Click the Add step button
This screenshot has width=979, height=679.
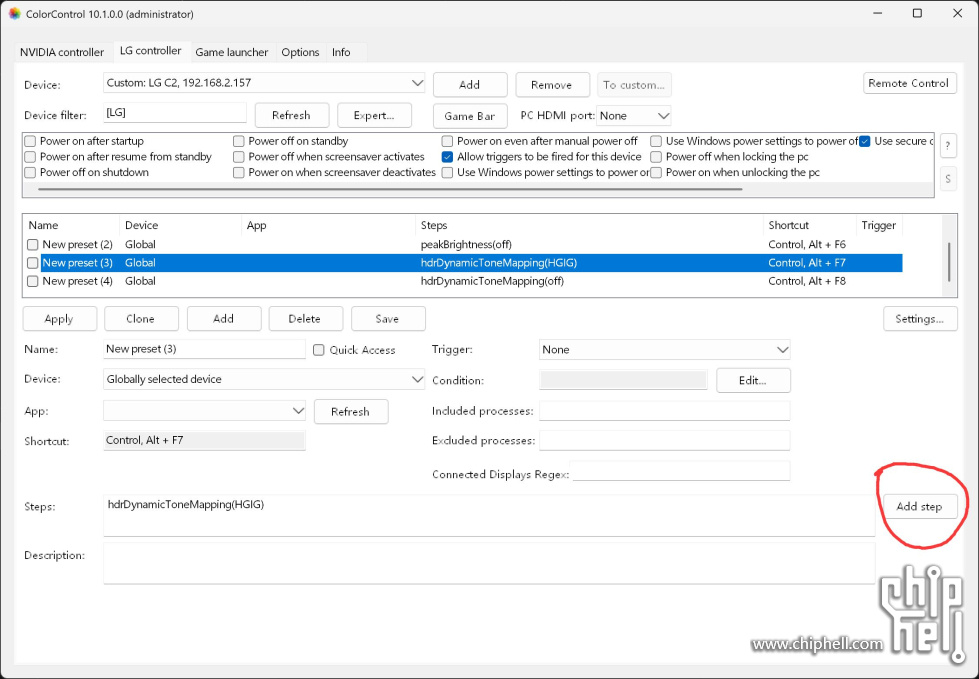tap(920, 507)
